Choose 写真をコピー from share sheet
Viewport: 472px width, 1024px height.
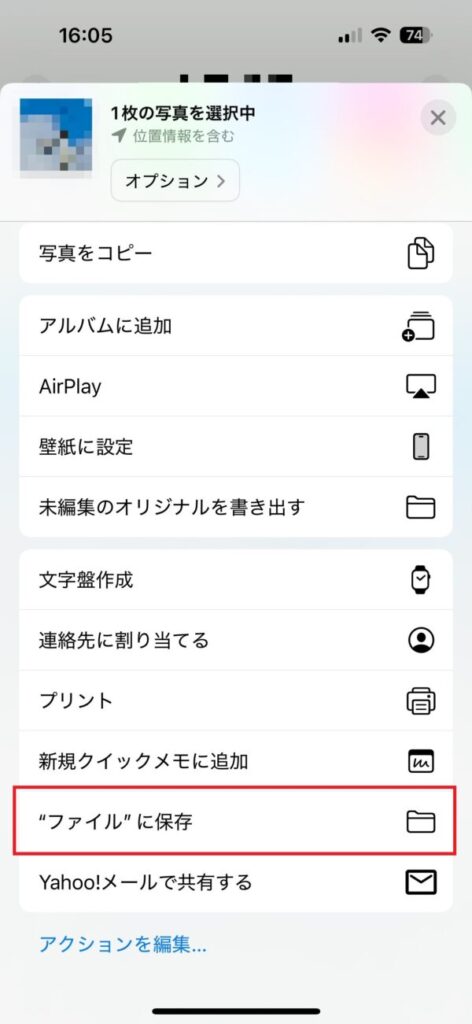pyautogui.click(x=236, y=253)
